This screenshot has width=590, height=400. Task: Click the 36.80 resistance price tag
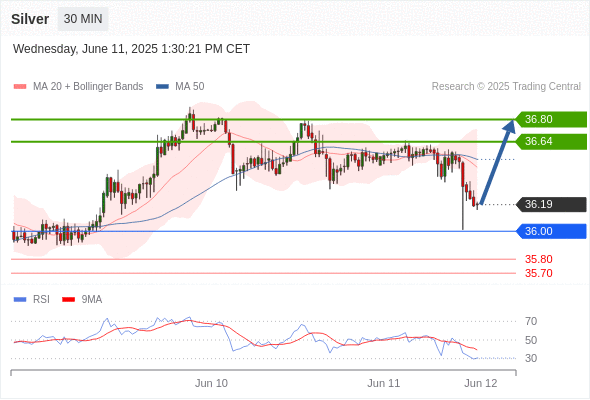(551, 119)
